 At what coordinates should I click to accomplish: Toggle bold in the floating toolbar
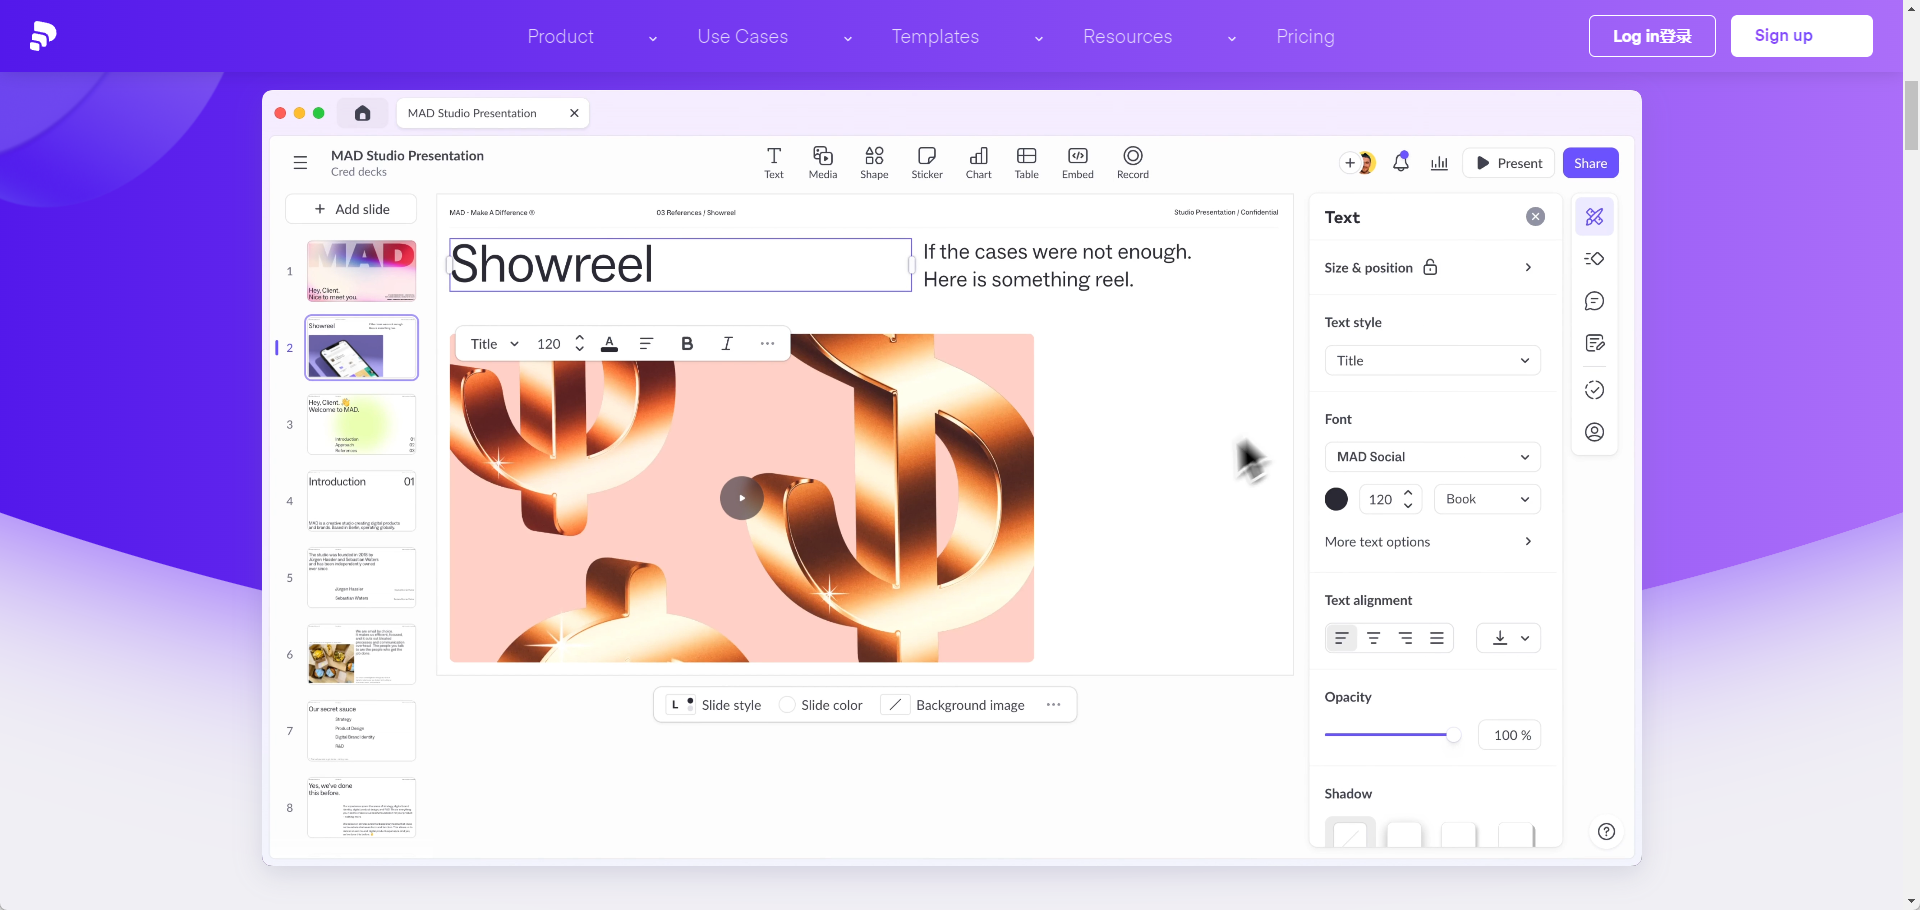tap(687, 344)
